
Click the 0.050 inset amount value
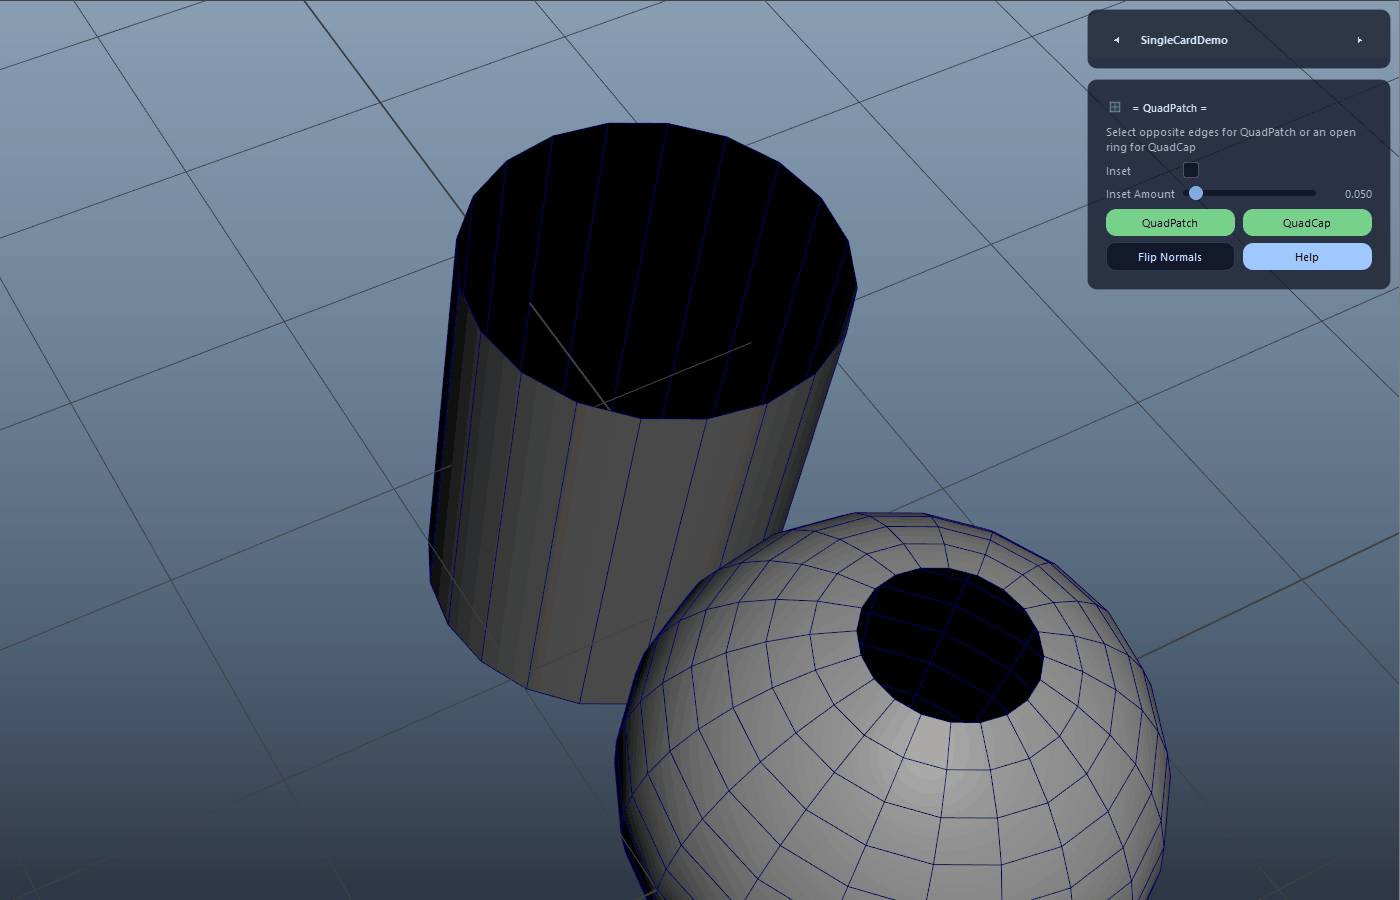(x=1358, y=194)
